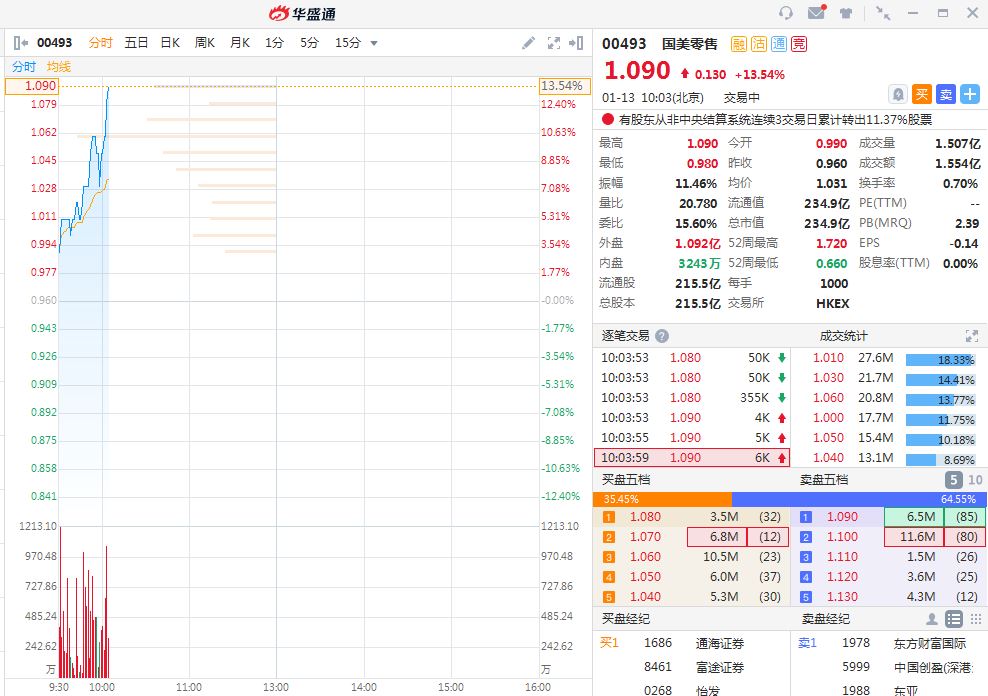Viewport: 988px width, 696px height.
Task: Switch to the 五日 chart tab
Action: [136, 43]
